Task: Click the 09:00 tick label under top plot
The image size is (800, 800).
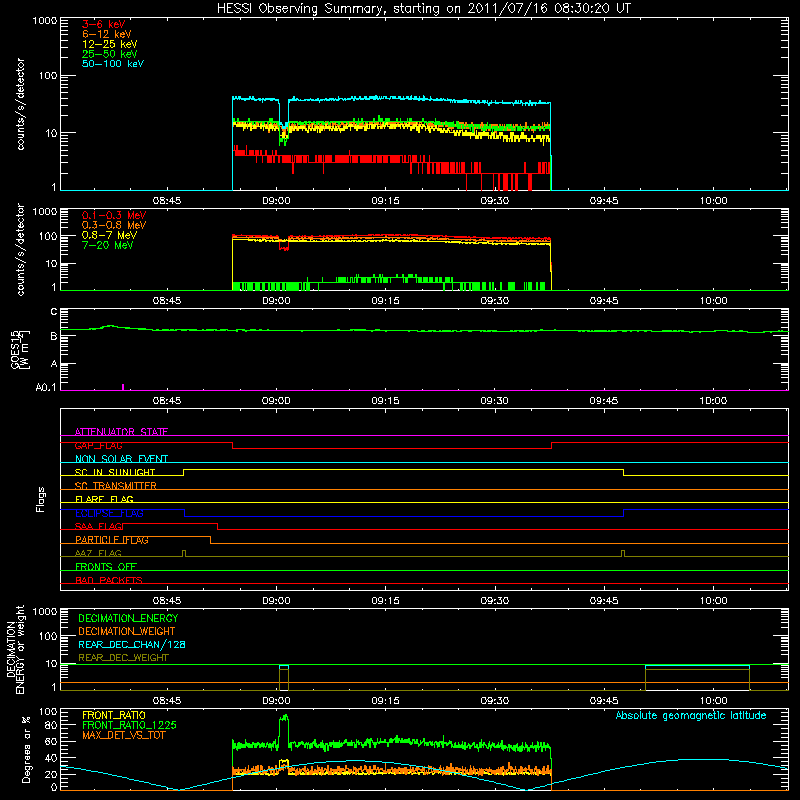Action: pos(276,201)
